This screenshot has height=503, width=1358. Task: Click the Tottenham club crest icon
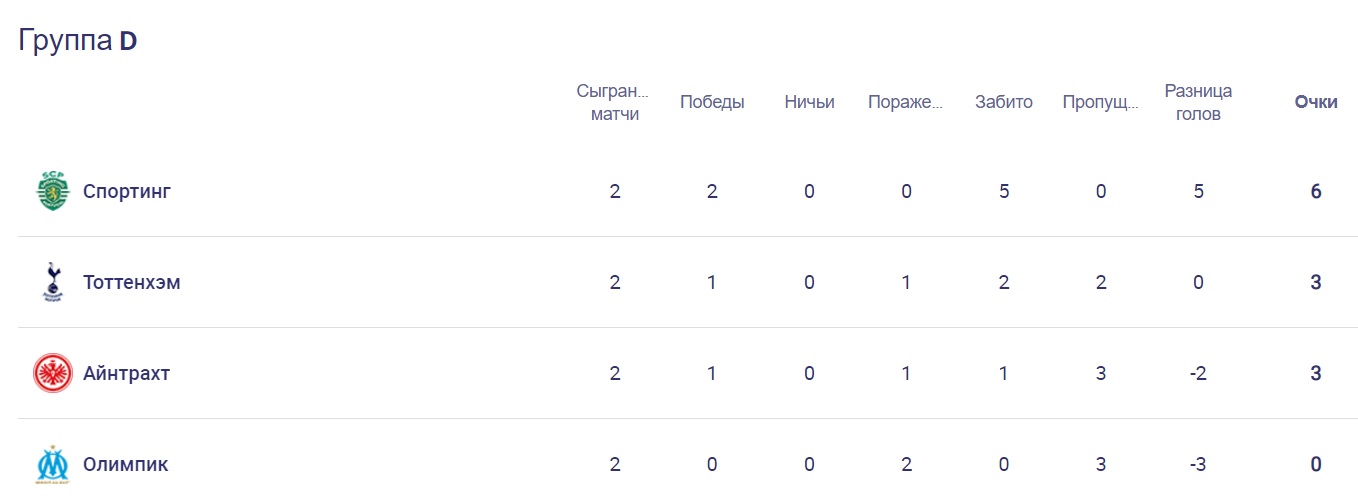[x=52, y=282]
